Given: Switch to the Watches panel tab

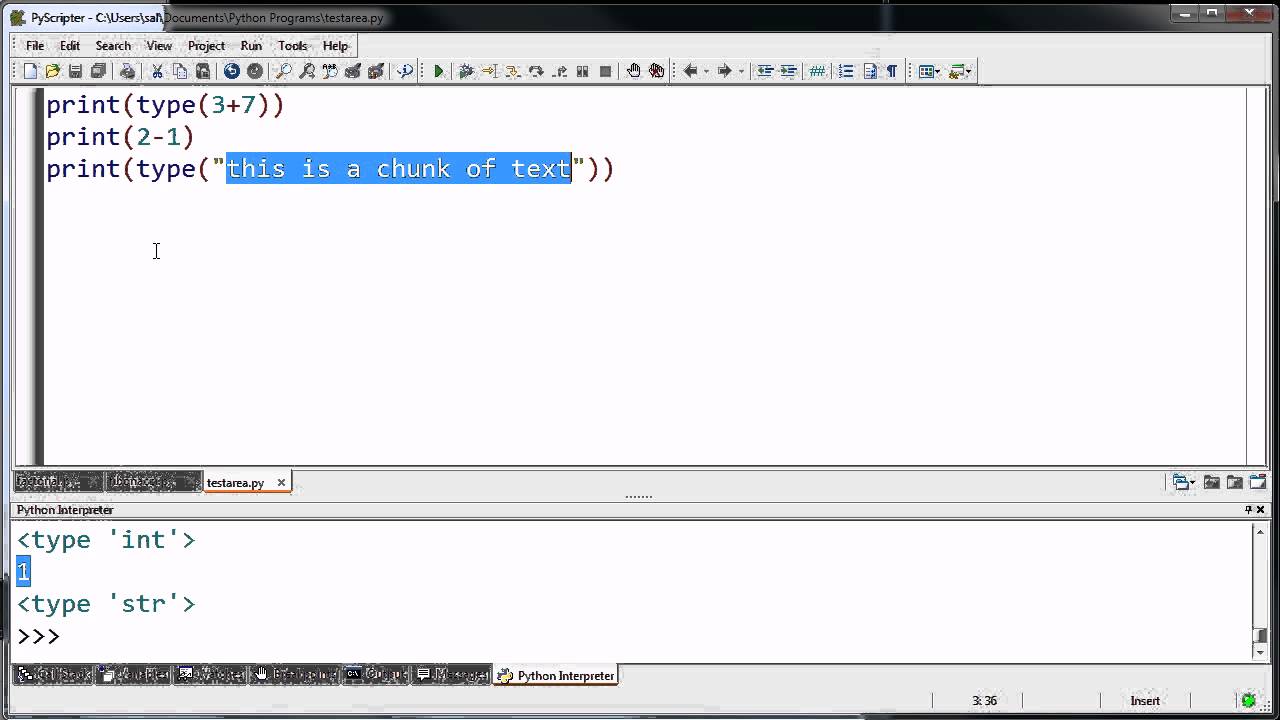Looking at the screenshot, I should pos(210,675).
